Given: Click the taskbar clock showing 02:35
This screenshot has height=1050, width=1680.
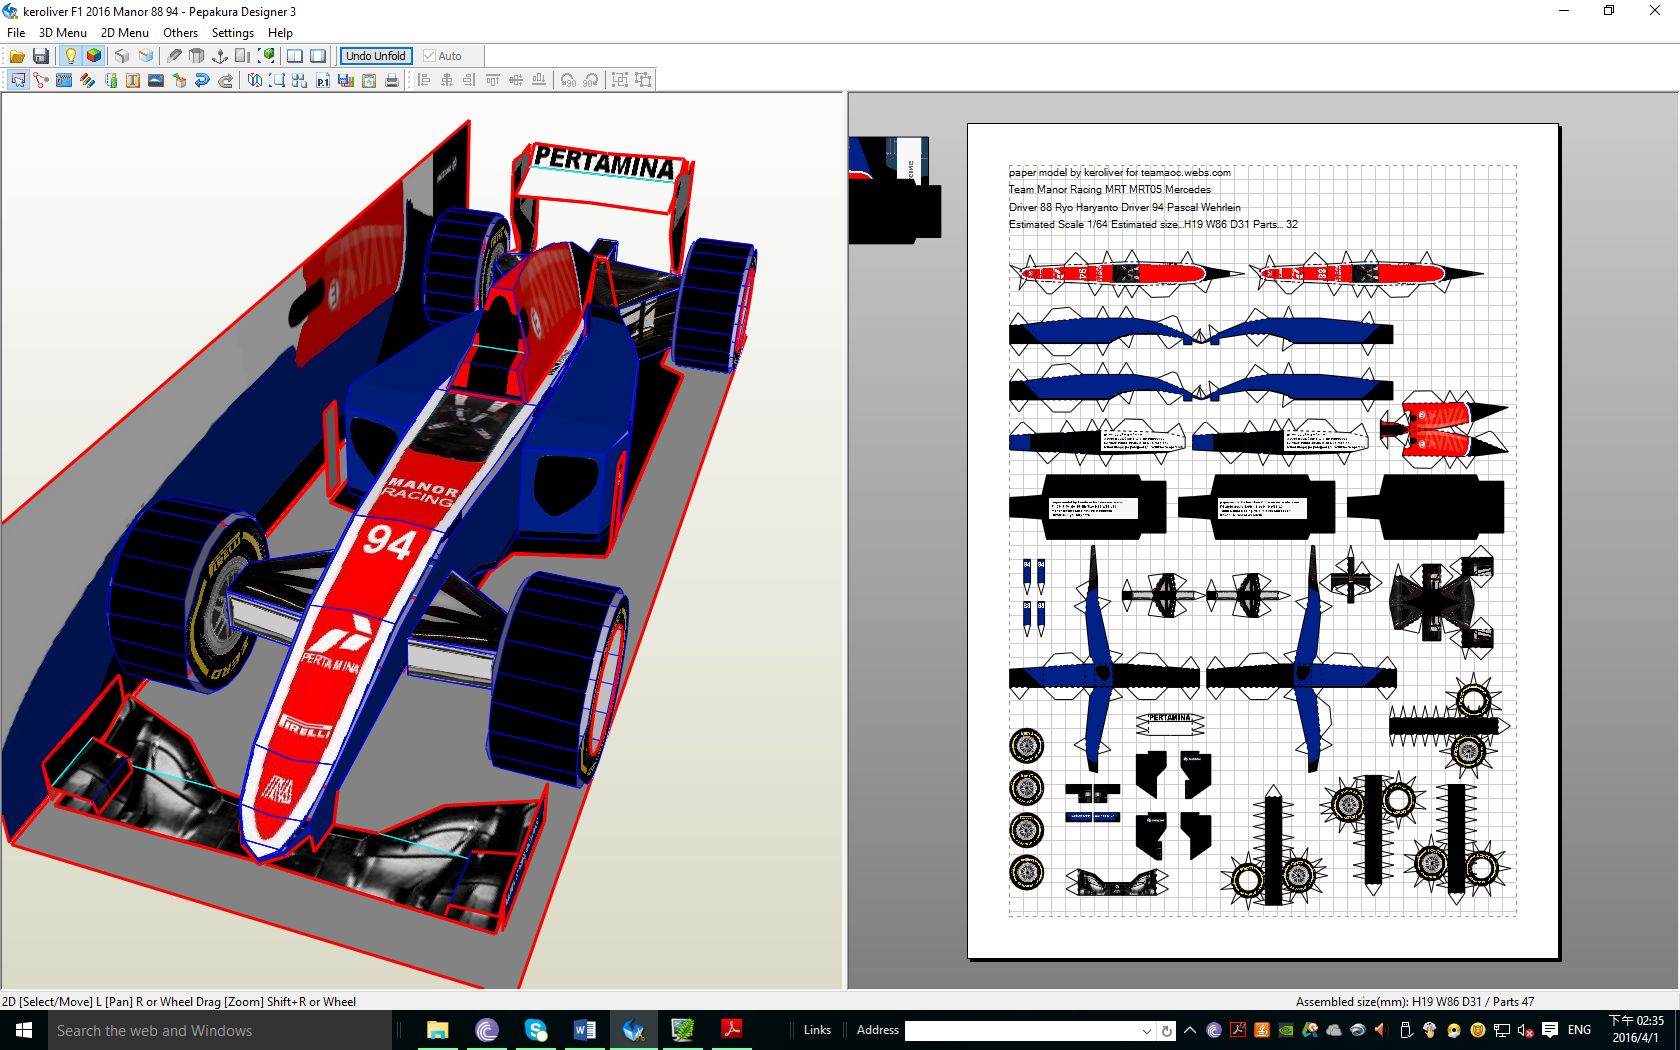Looking at the screenshot, I should tap(1636, 1030).
